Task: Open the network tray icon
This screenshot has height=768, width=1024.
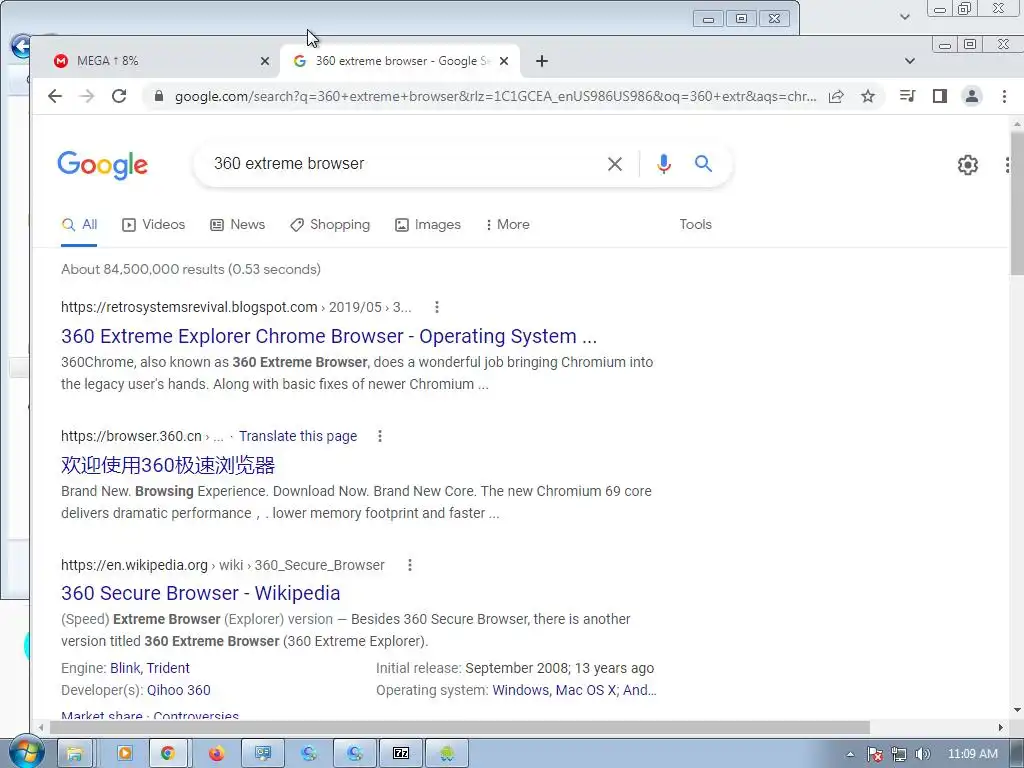Action: [899, 754]
